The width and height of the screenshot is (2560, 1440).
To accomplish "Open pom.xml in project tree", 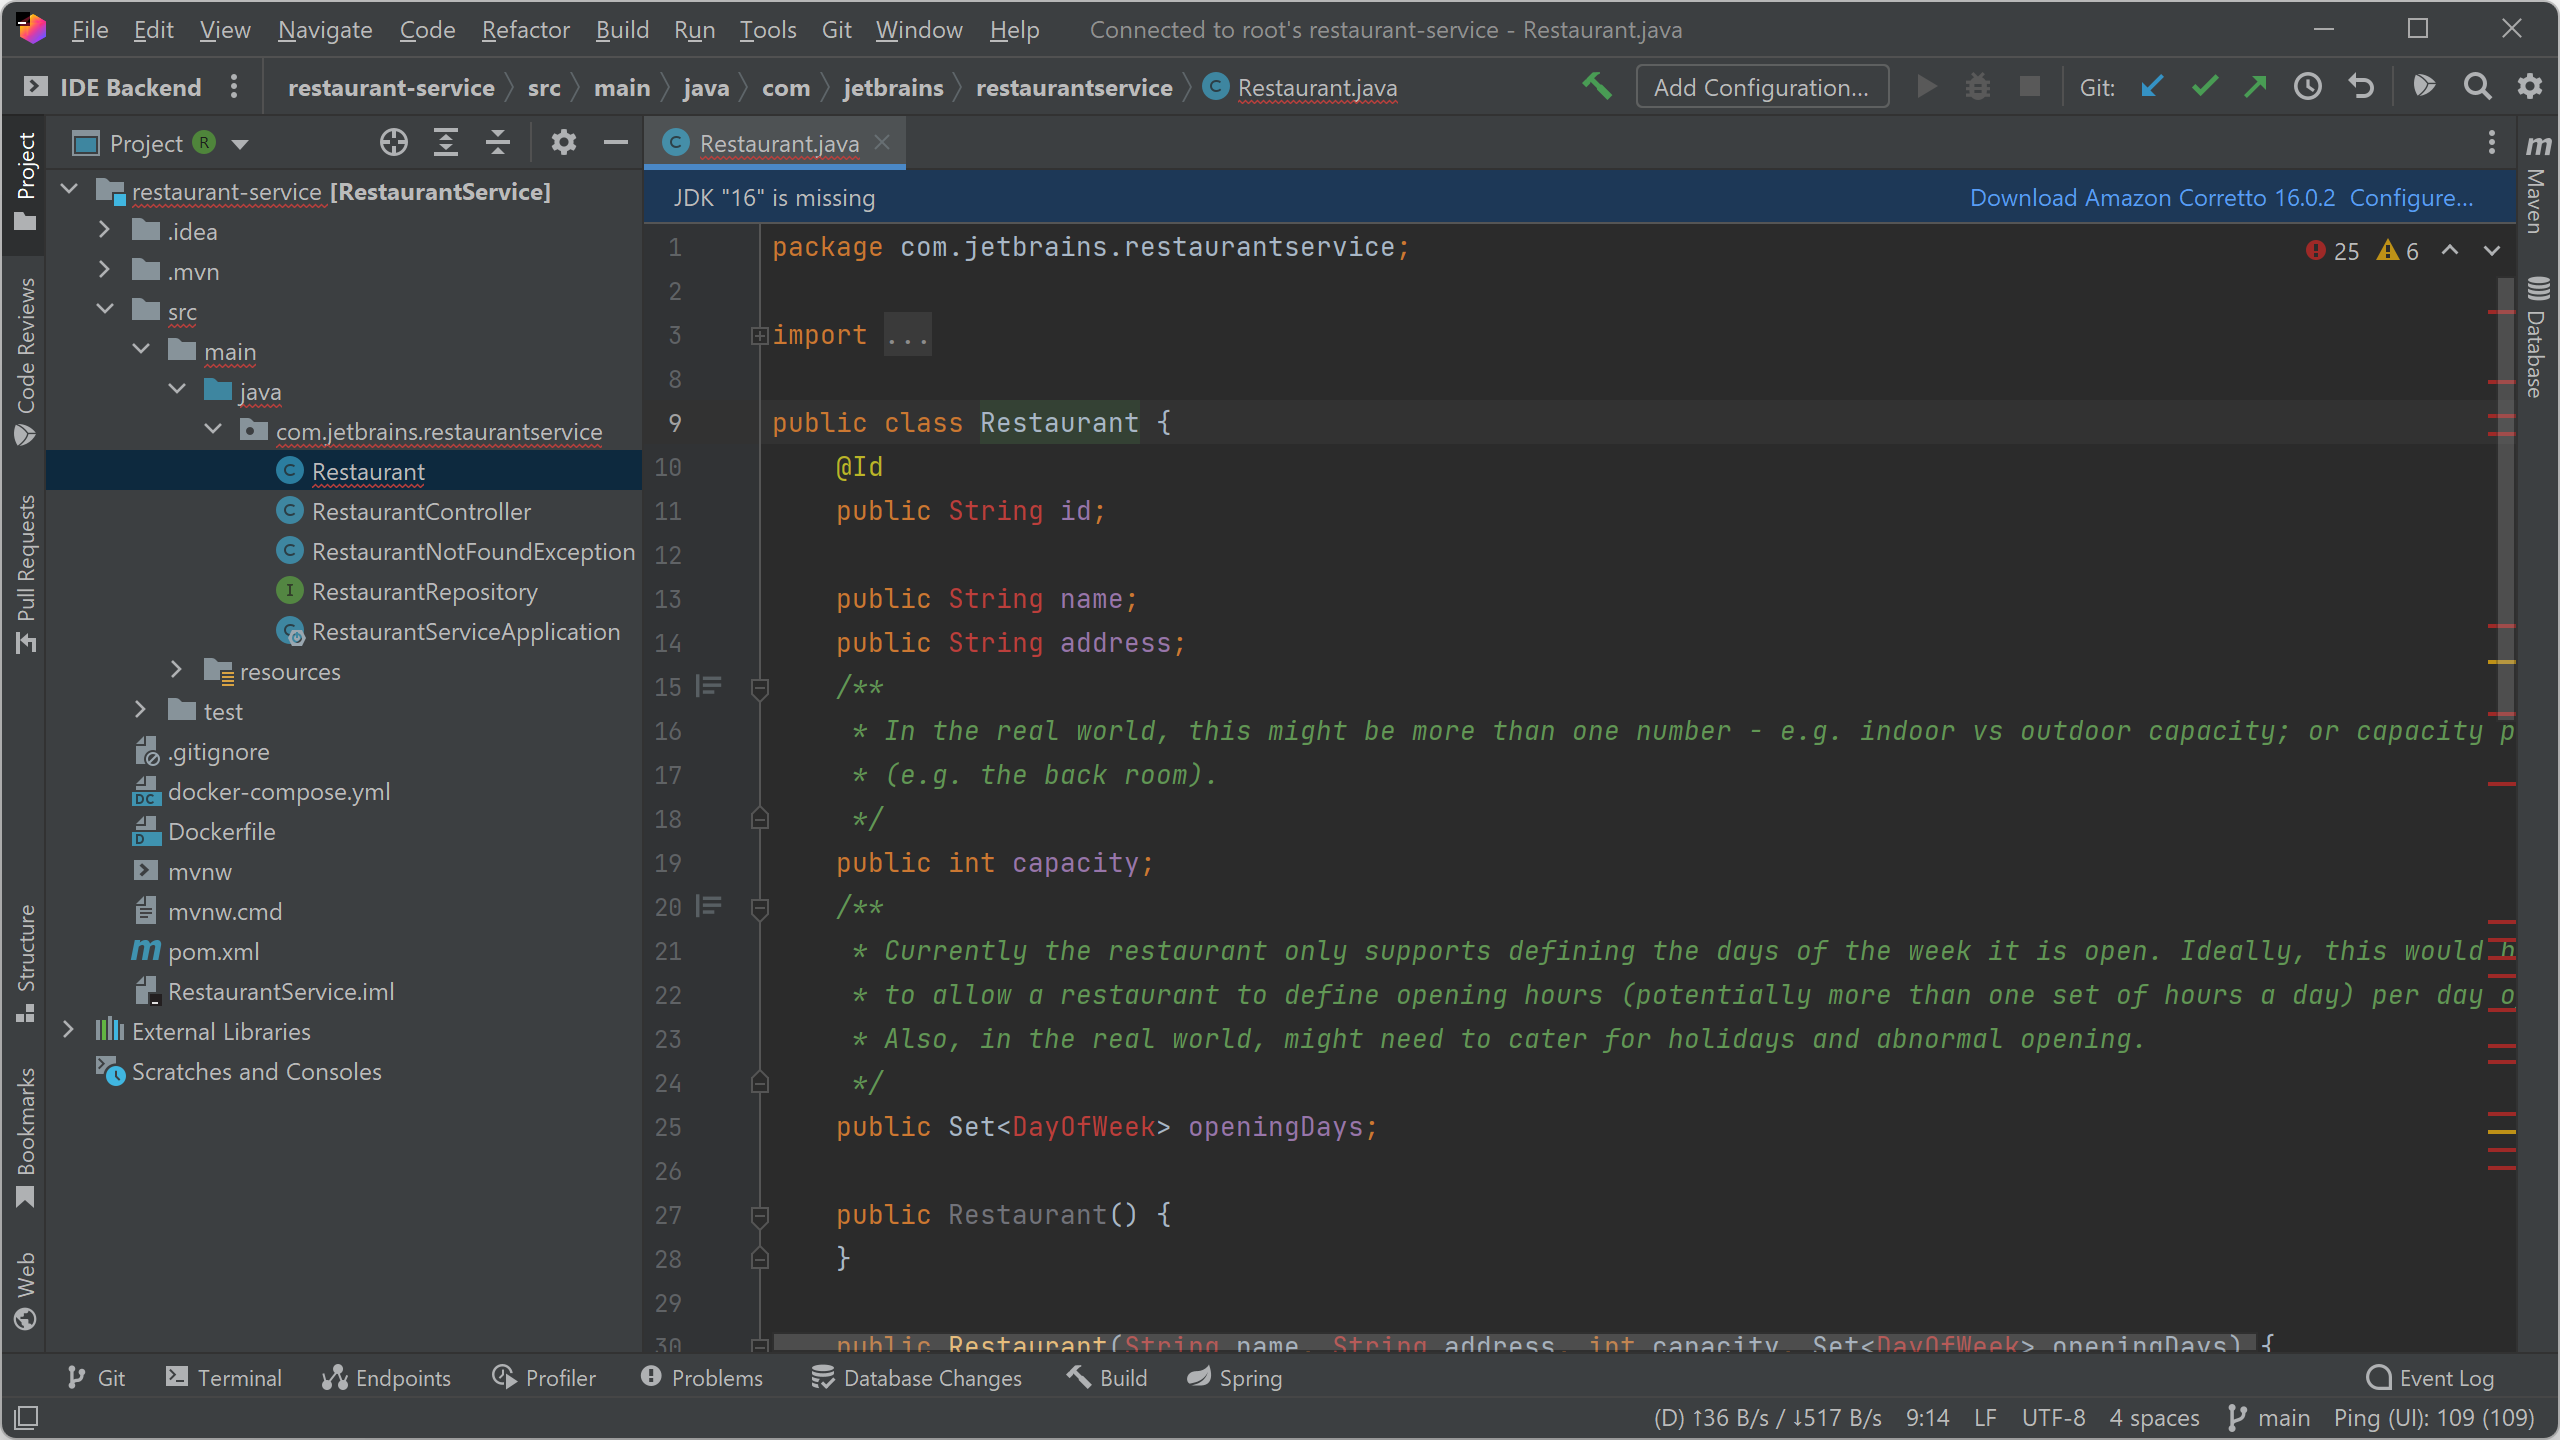I will (213, 951).
